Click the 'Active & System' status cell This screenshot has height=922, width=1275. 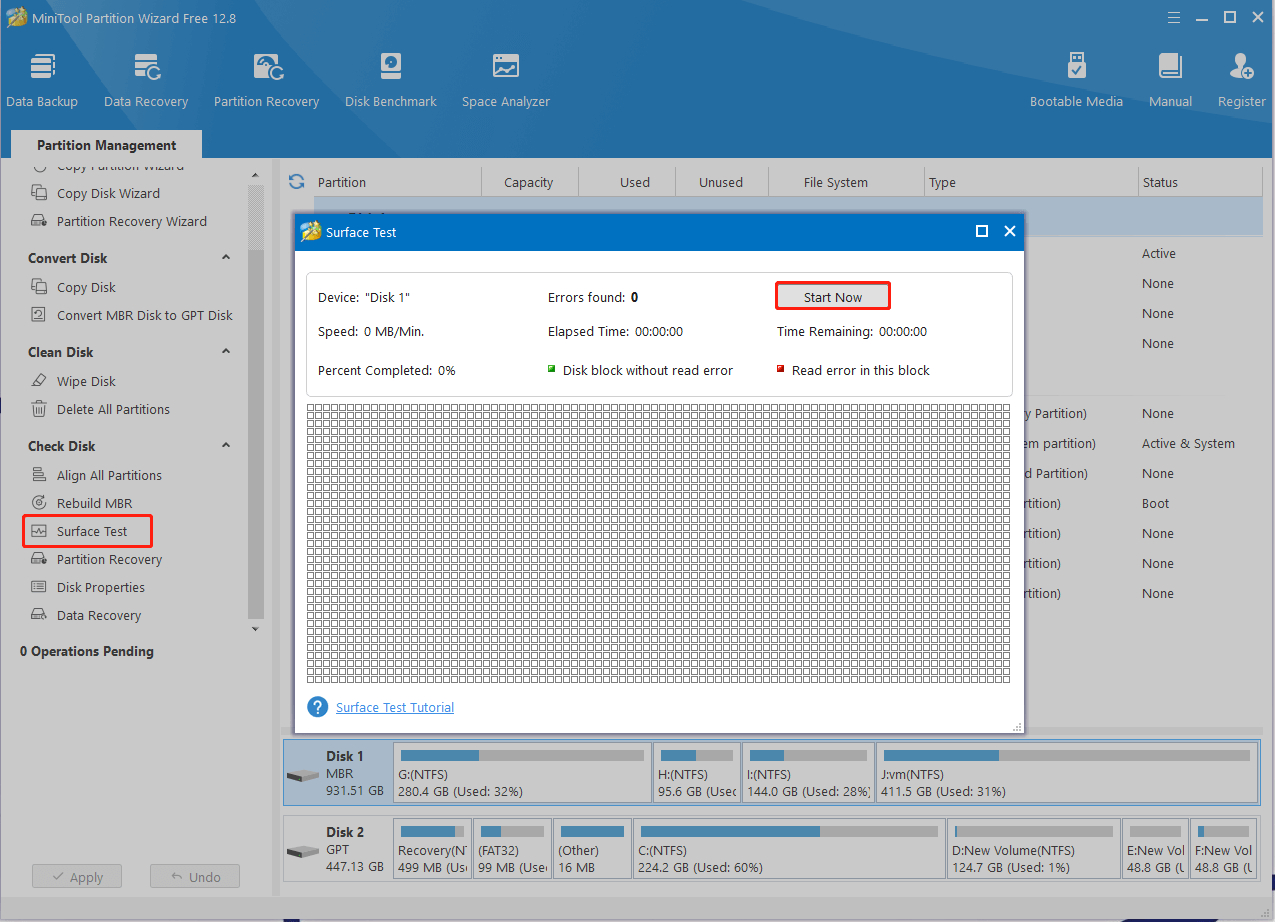[x=1188, y=444]
